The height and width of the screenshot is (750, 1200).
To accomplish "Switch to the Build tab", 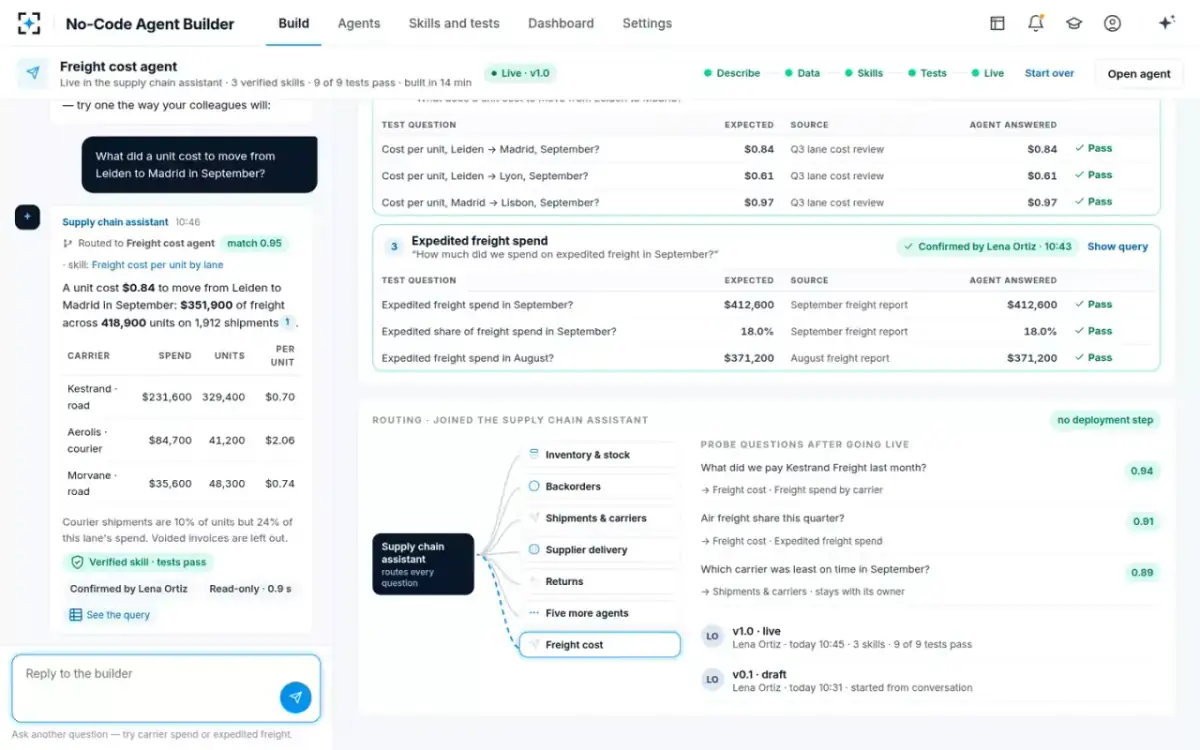I will pos(294,23).
